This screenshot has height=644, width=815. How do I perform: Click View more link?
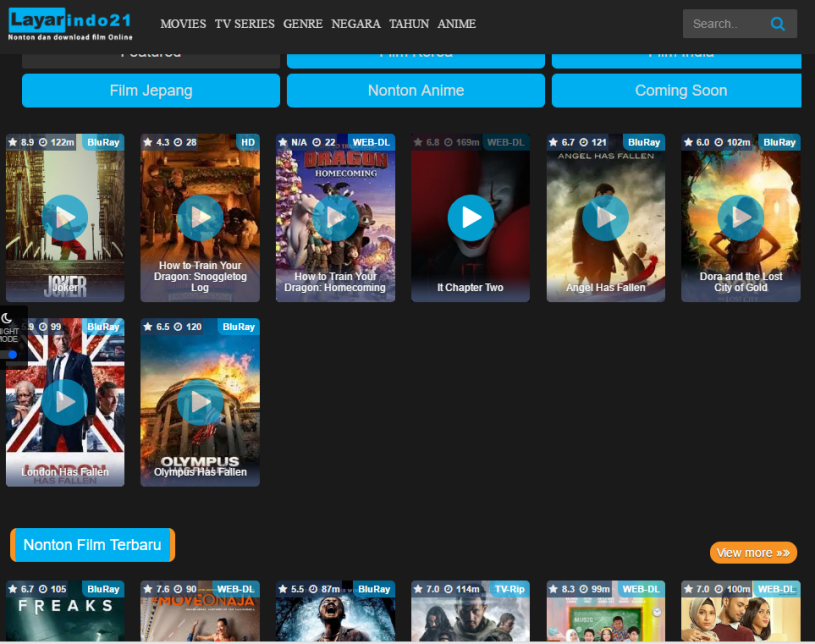tap(753, 552)
